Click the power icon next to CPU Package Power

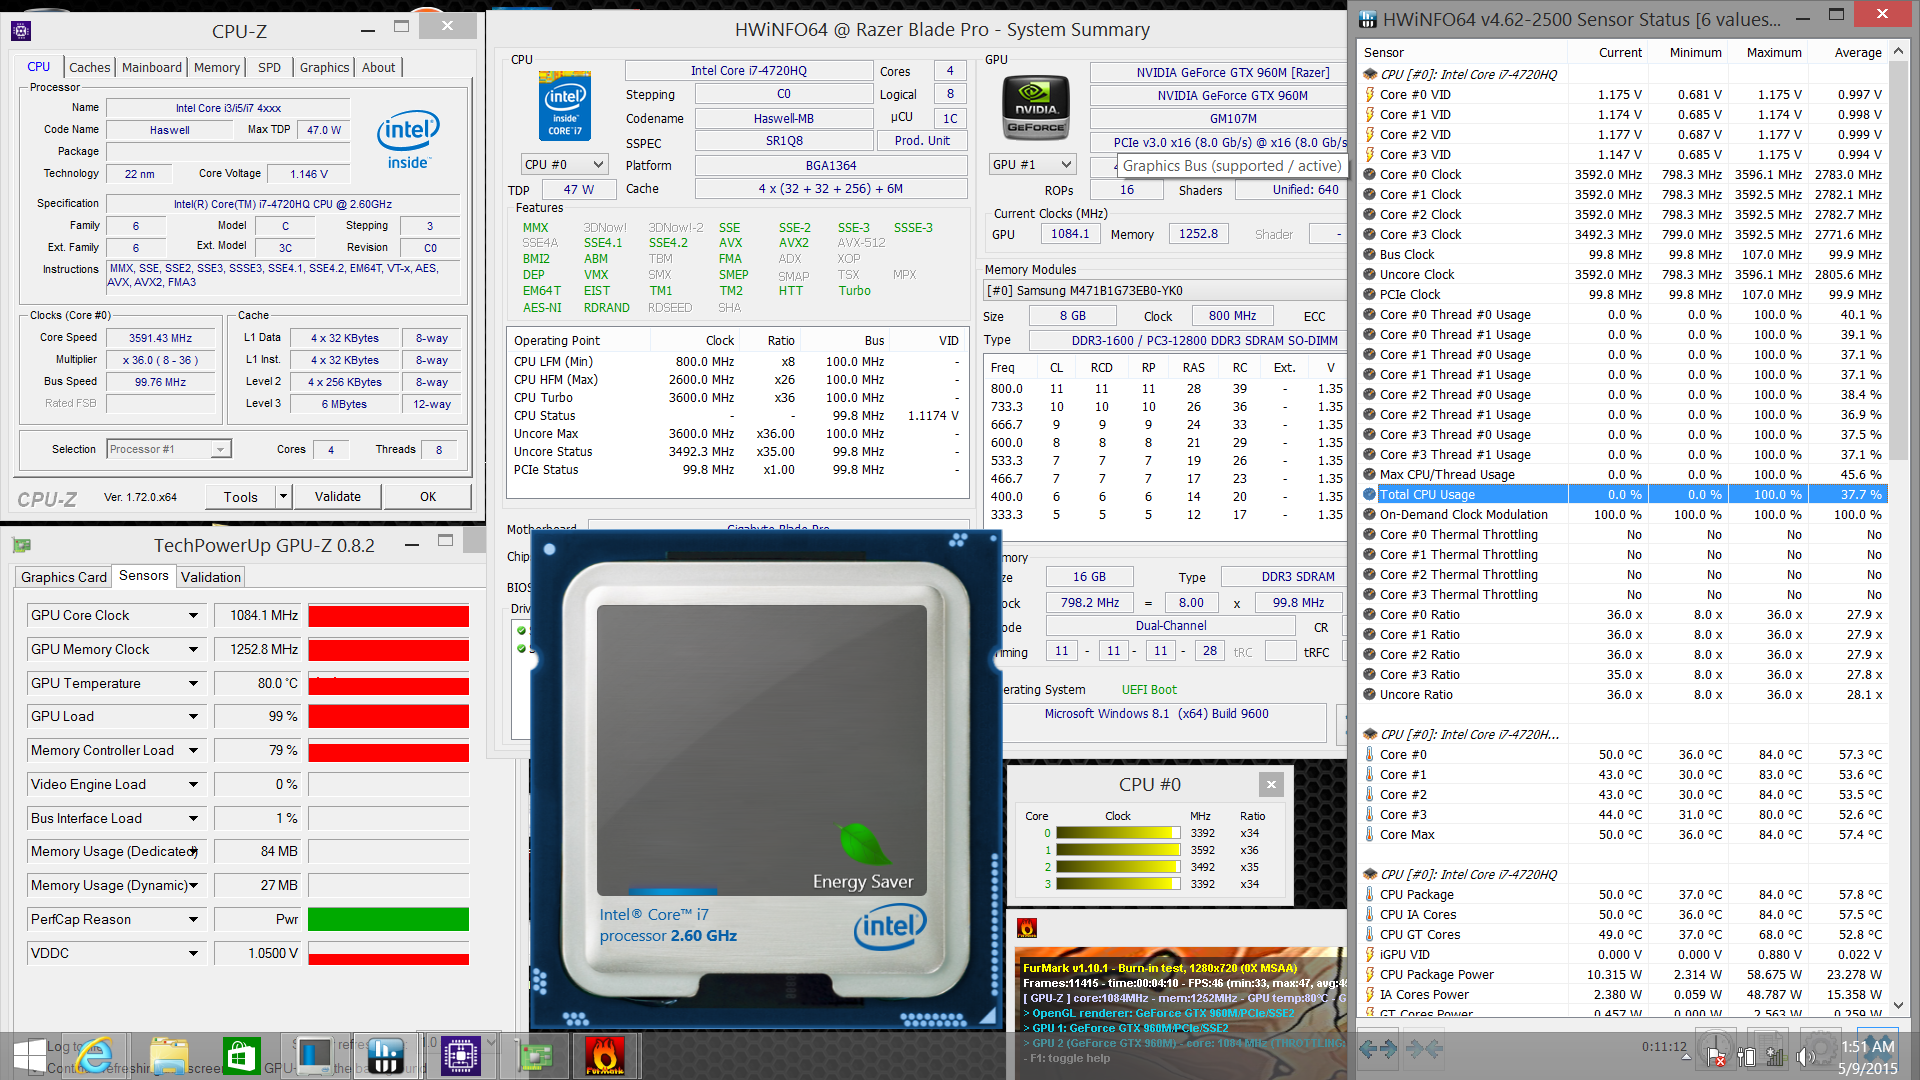click(1370, 974)
